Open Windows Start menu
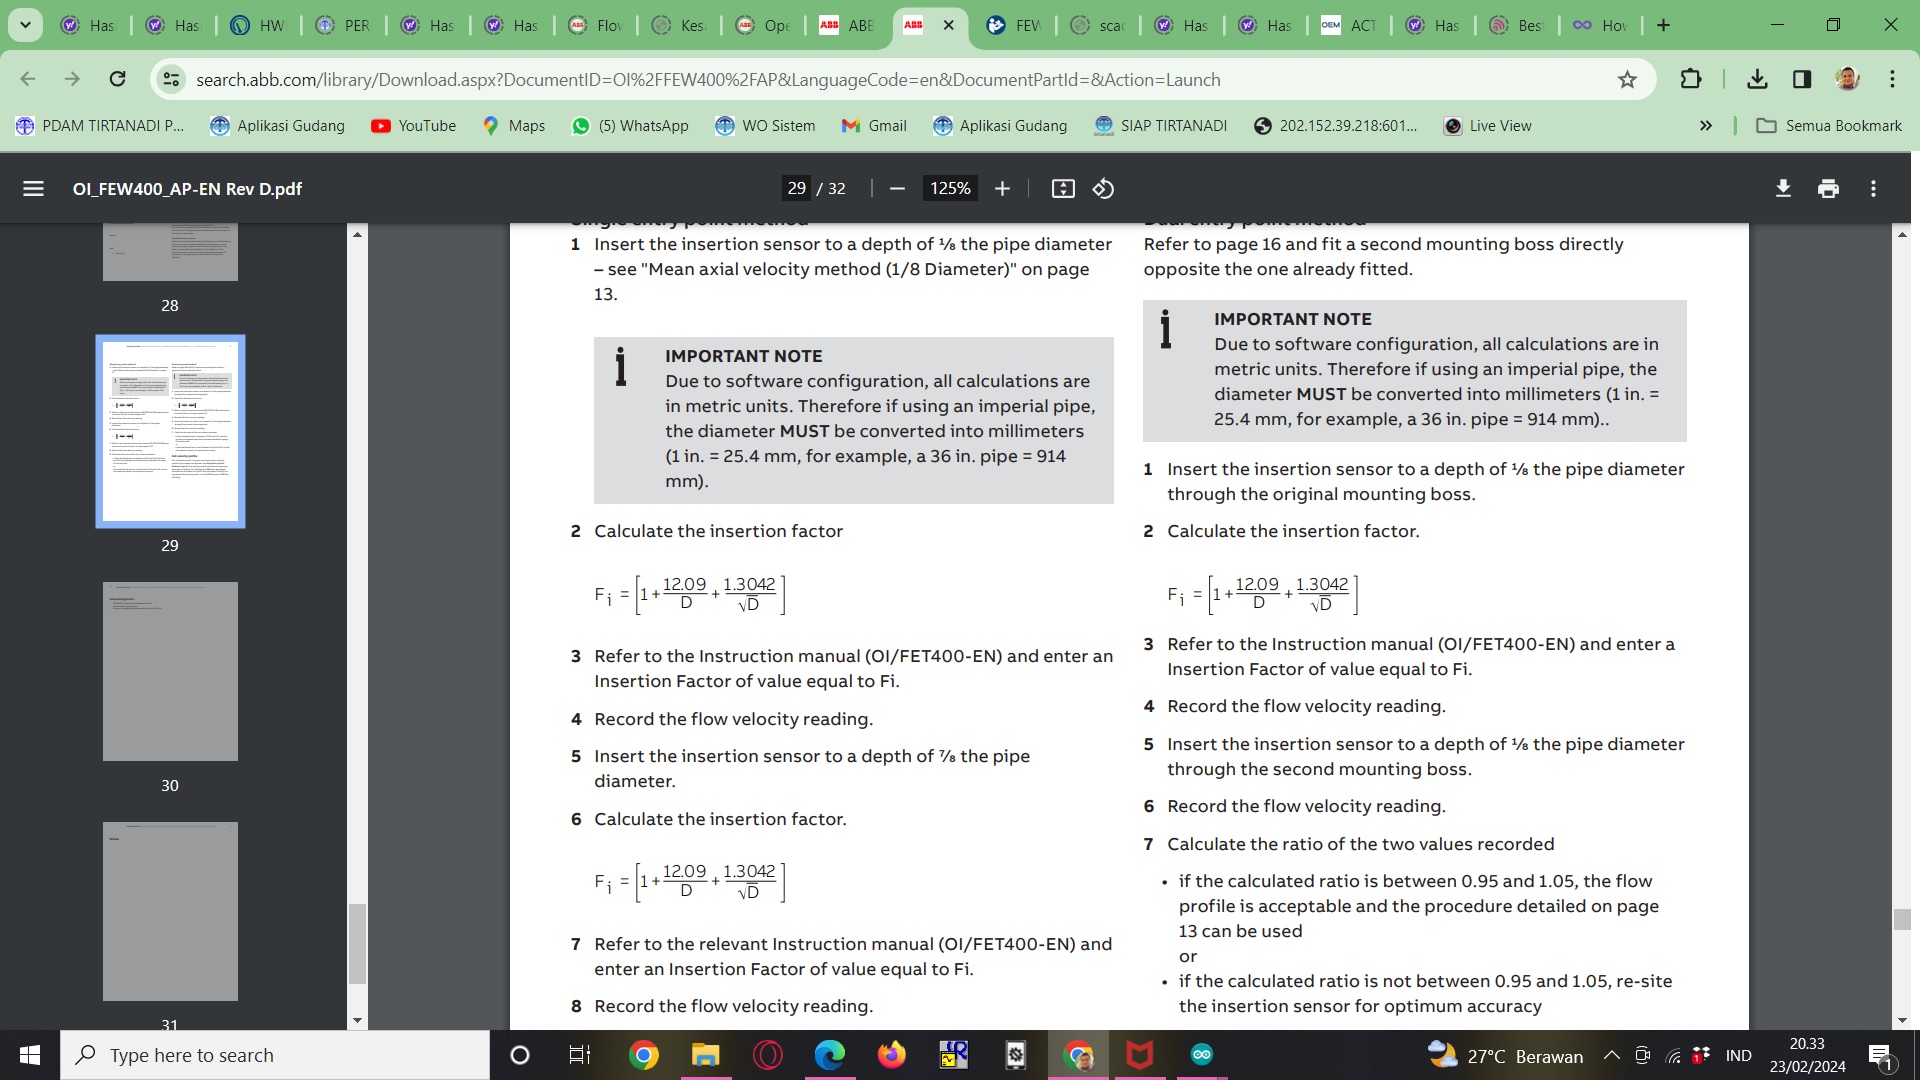The height and width of the screenshot is (1080, 1920). pos(30,1055)
